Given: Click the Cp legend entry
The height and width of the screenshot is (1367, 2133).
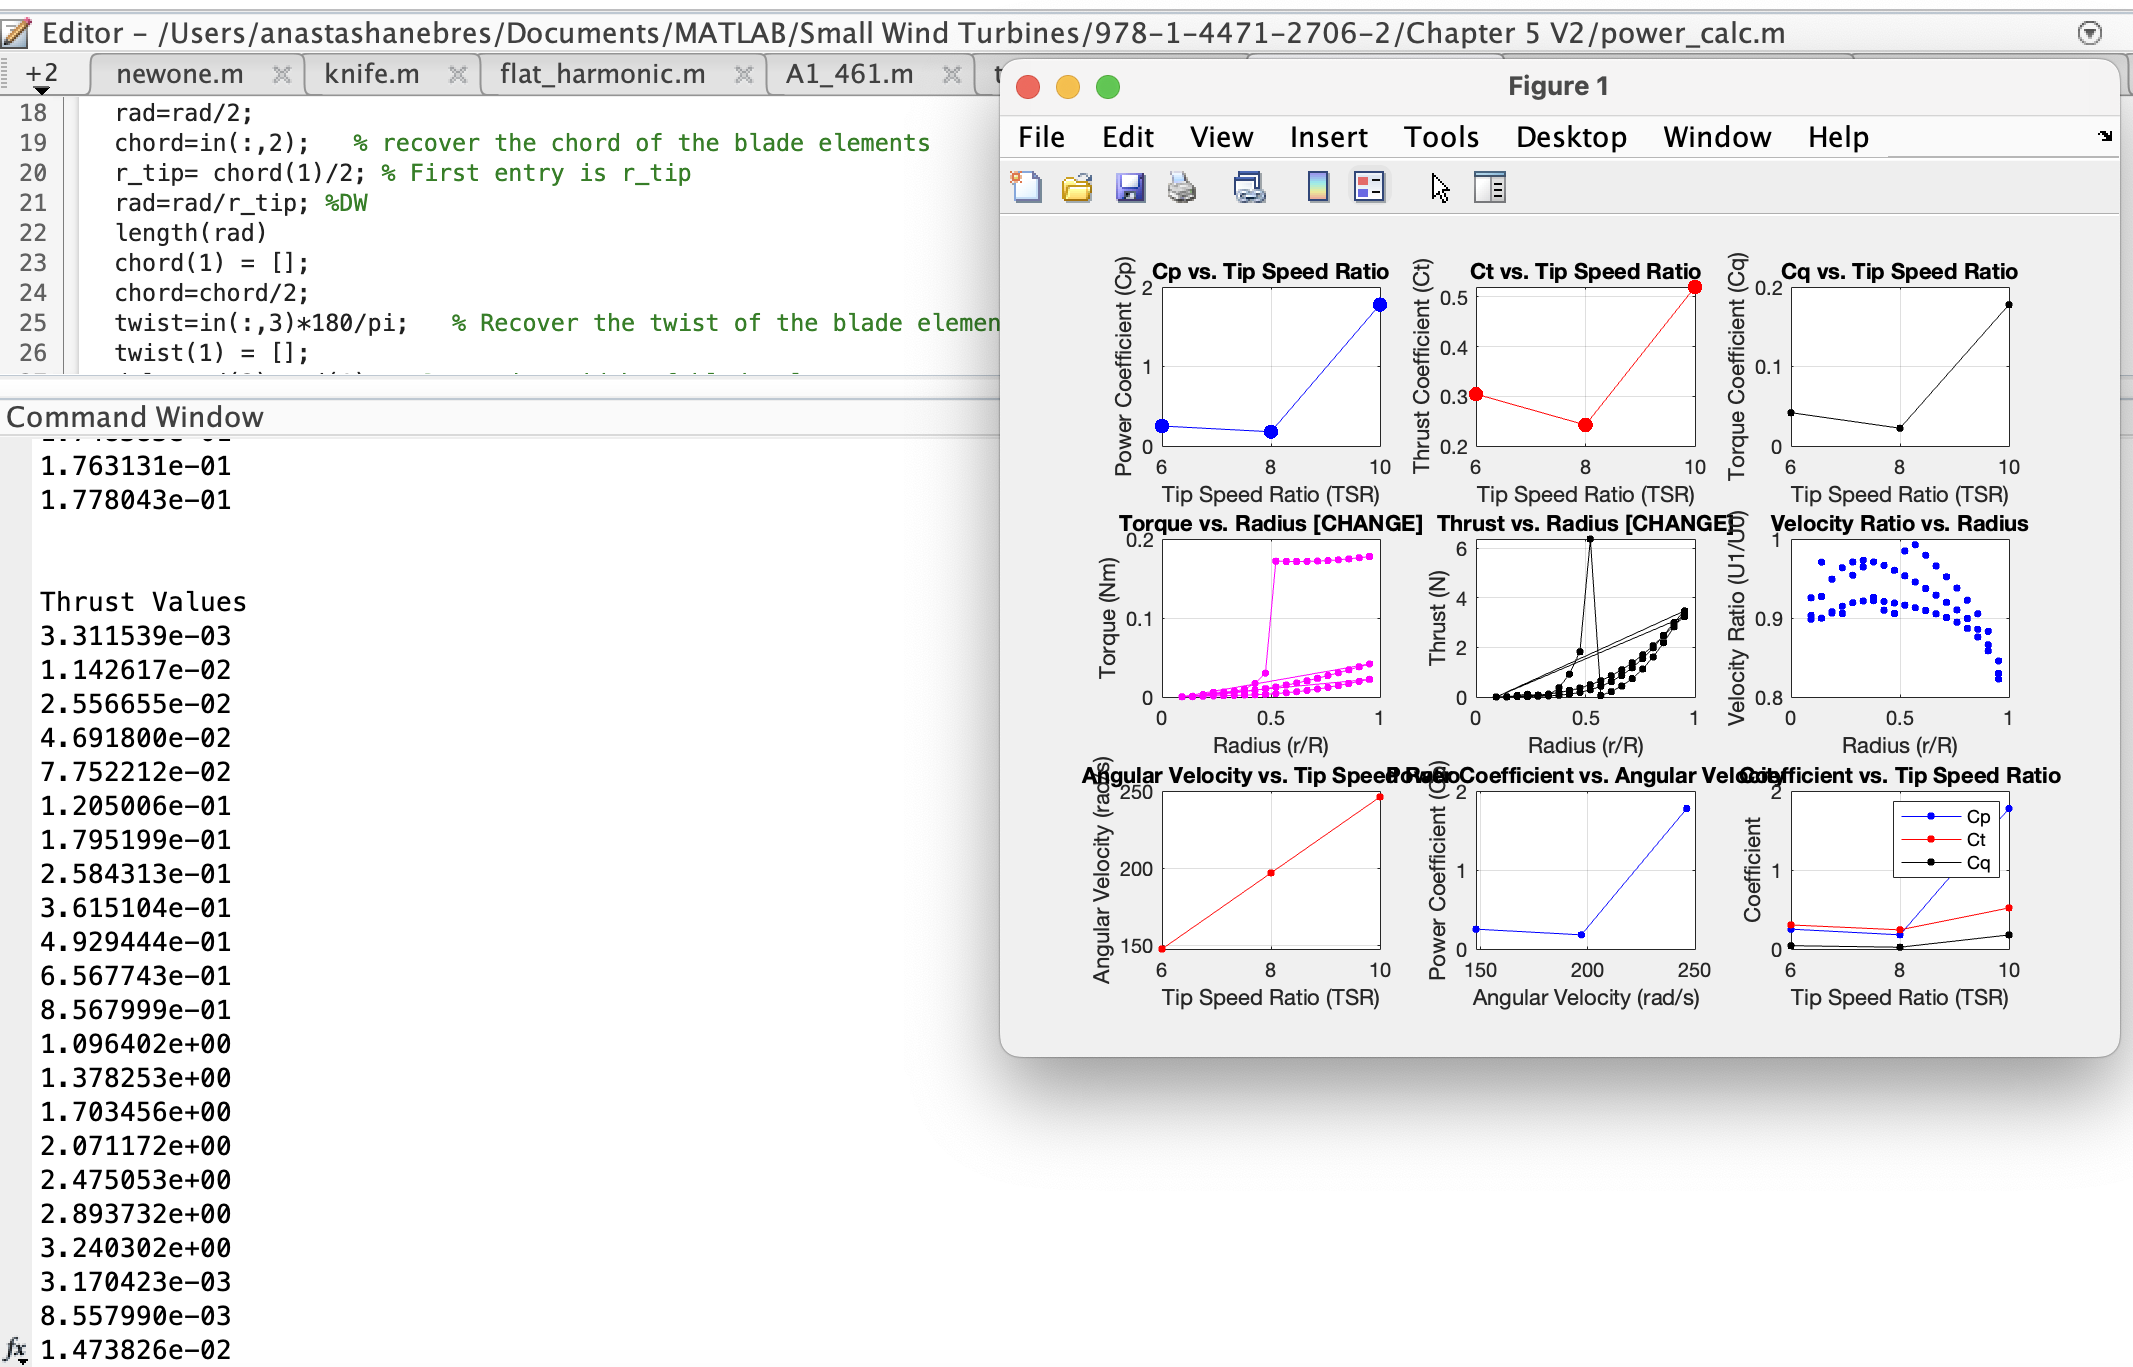Looking at the screenshot, I should 1977,816.
